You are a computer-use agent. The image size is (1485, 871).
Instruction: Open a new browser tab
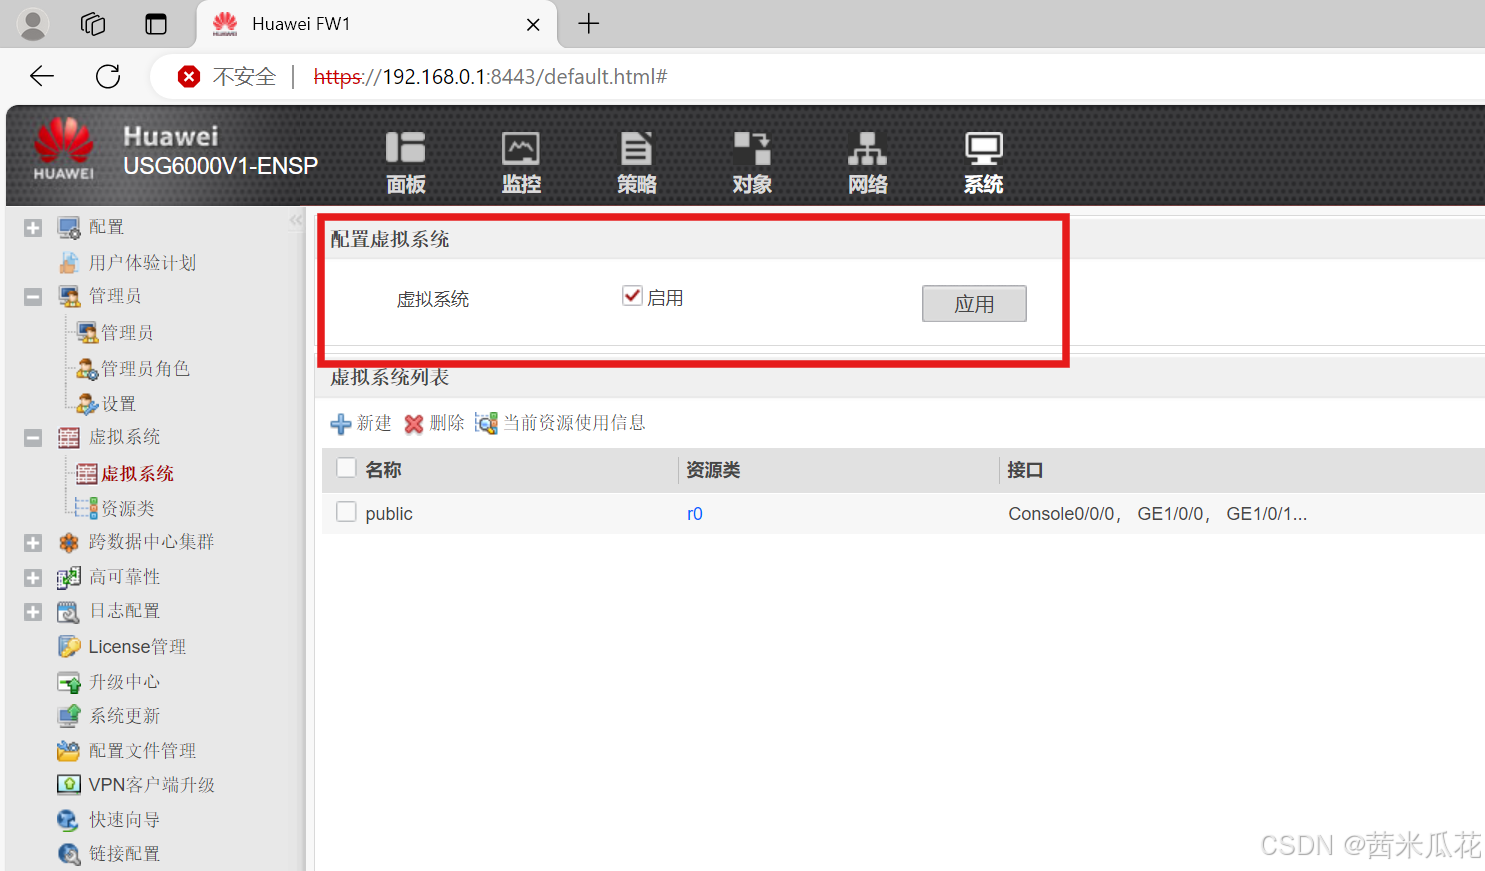[x=589, y=23]
